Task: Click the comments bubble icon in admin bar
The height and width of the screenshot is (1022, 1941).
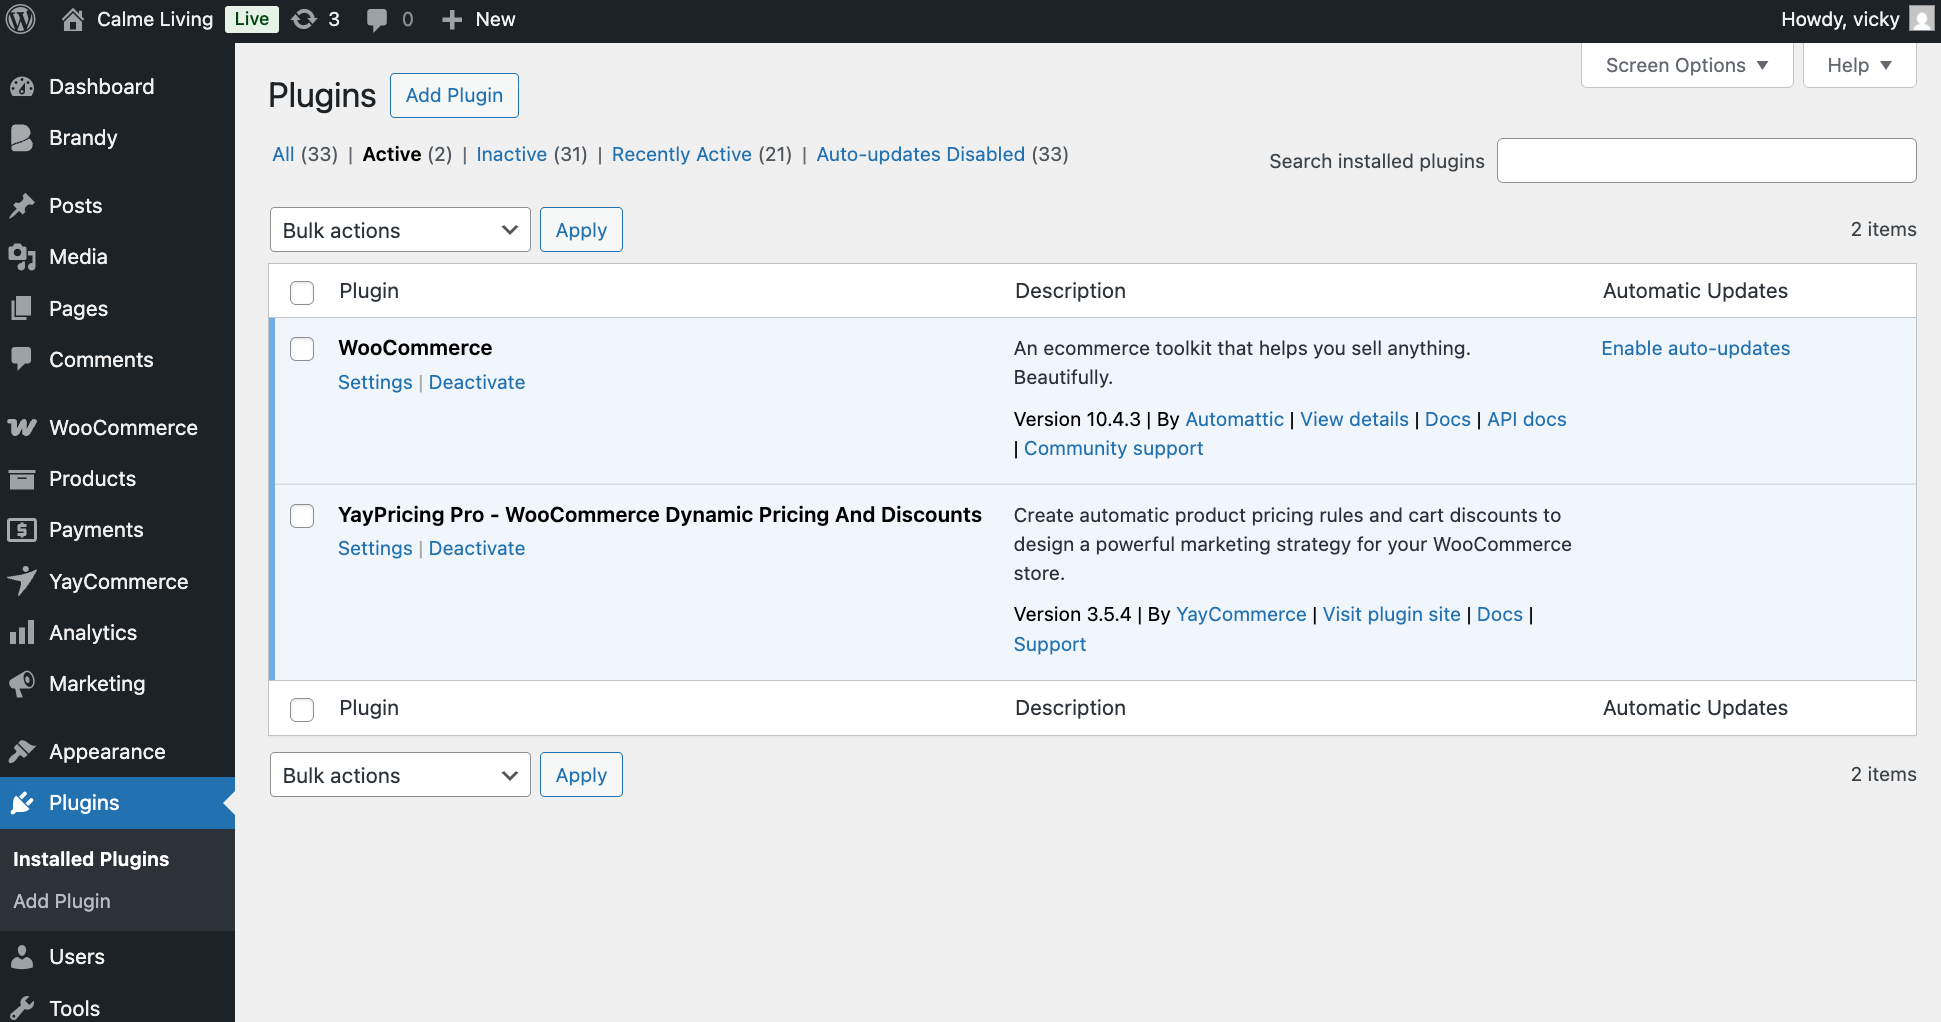Action: pos(377,19)
